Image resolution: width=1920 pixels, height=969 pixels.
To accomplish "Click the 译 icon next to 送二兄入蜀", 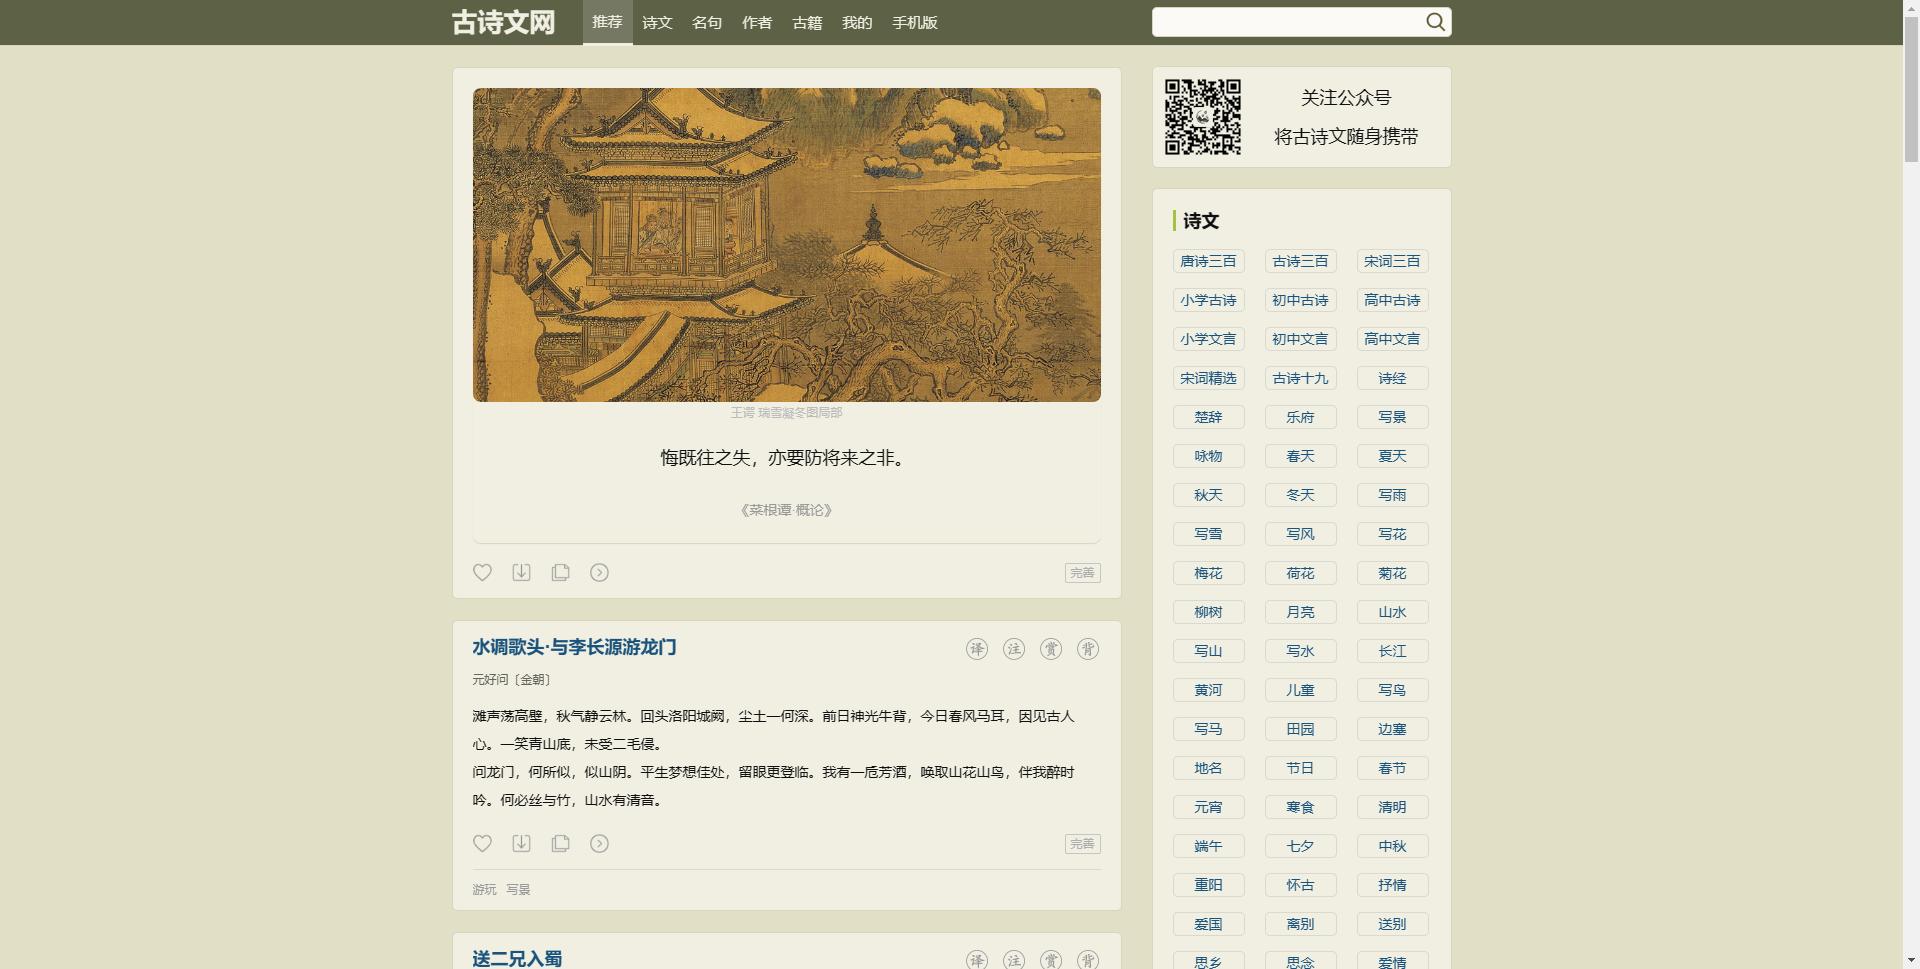I will [975, 959].
